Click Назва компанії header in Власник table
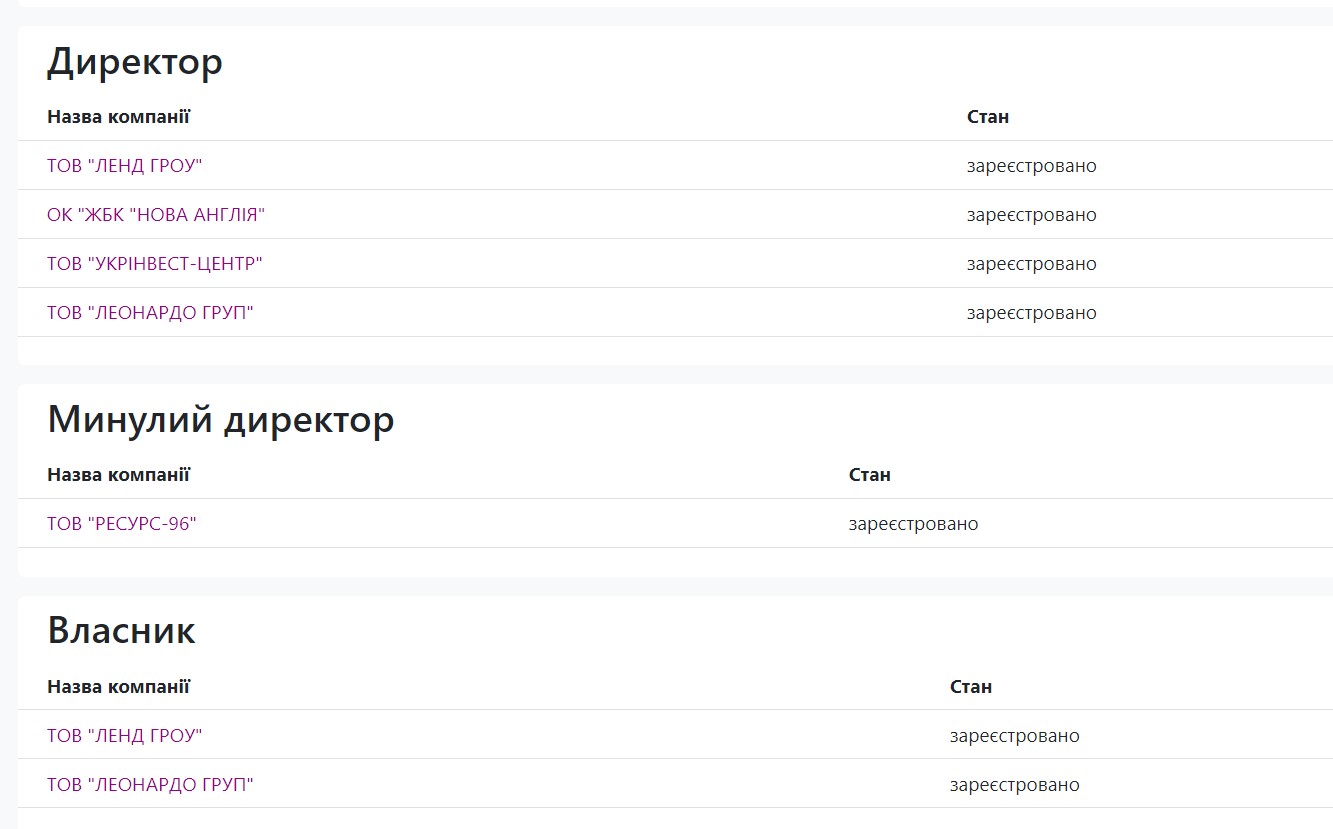 point(118,687)
